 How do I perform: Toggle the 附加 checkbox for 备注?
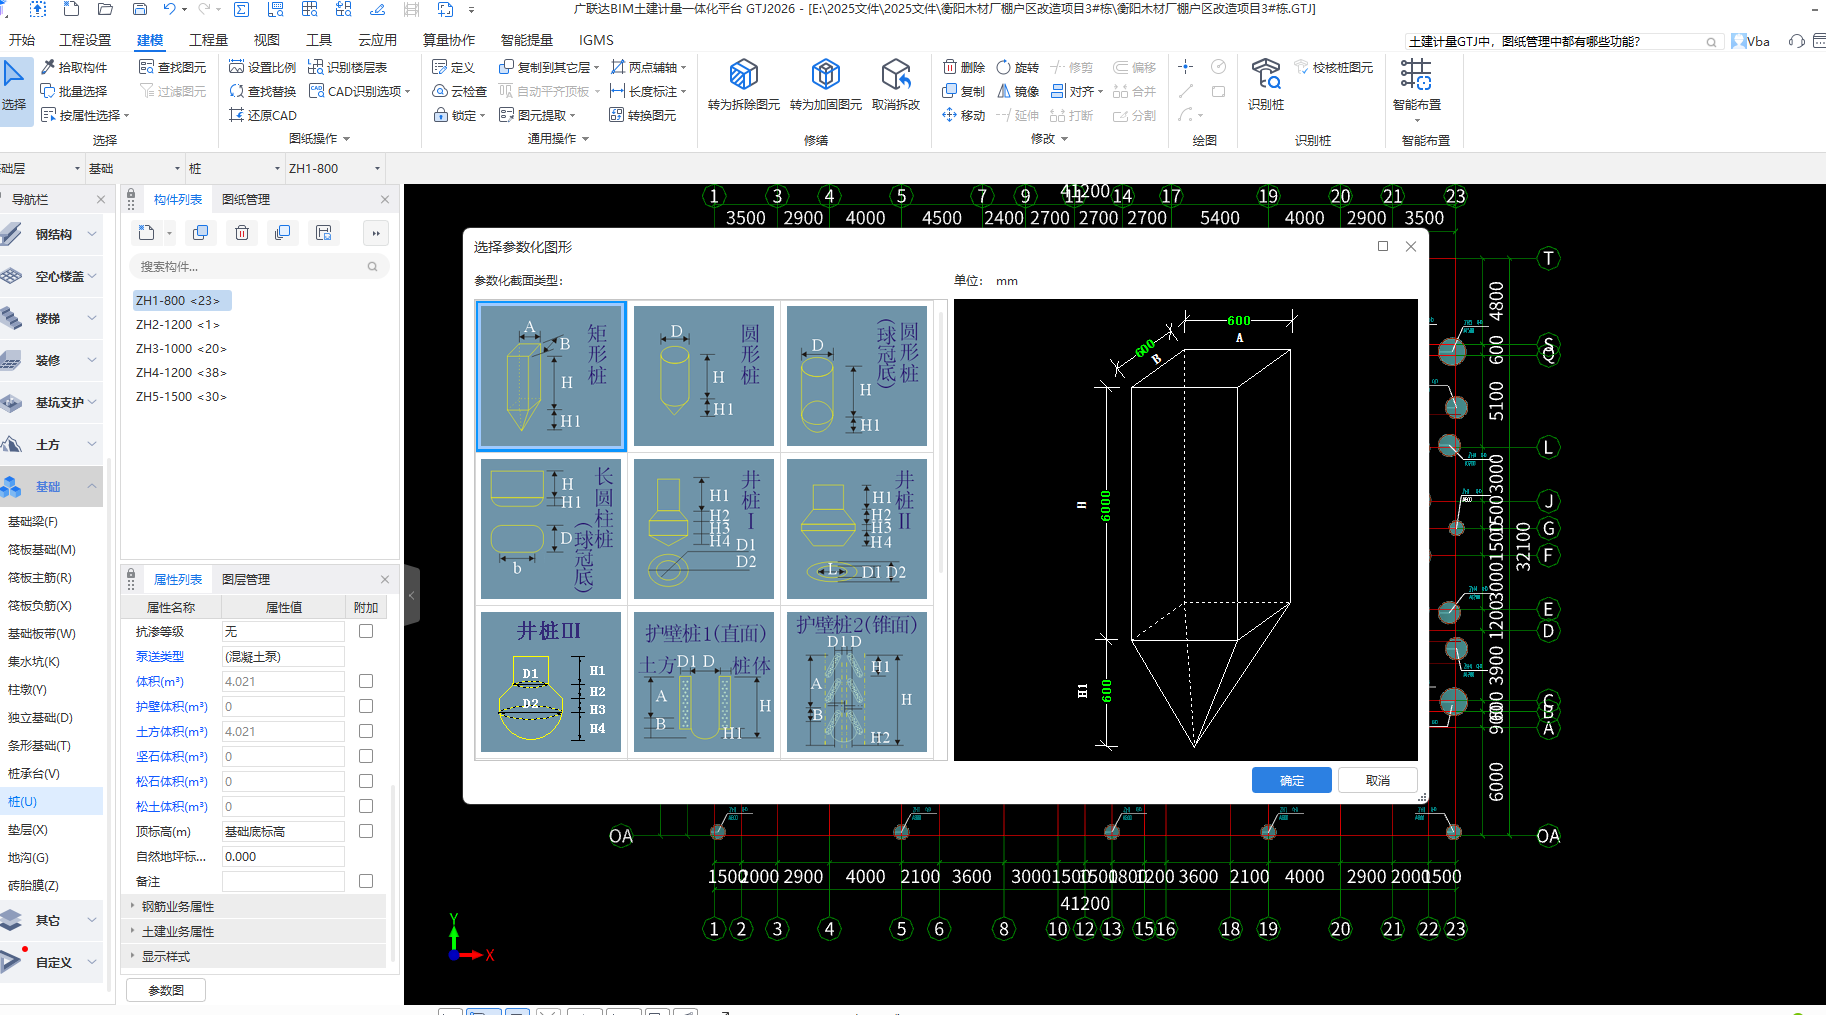(366, 881)
